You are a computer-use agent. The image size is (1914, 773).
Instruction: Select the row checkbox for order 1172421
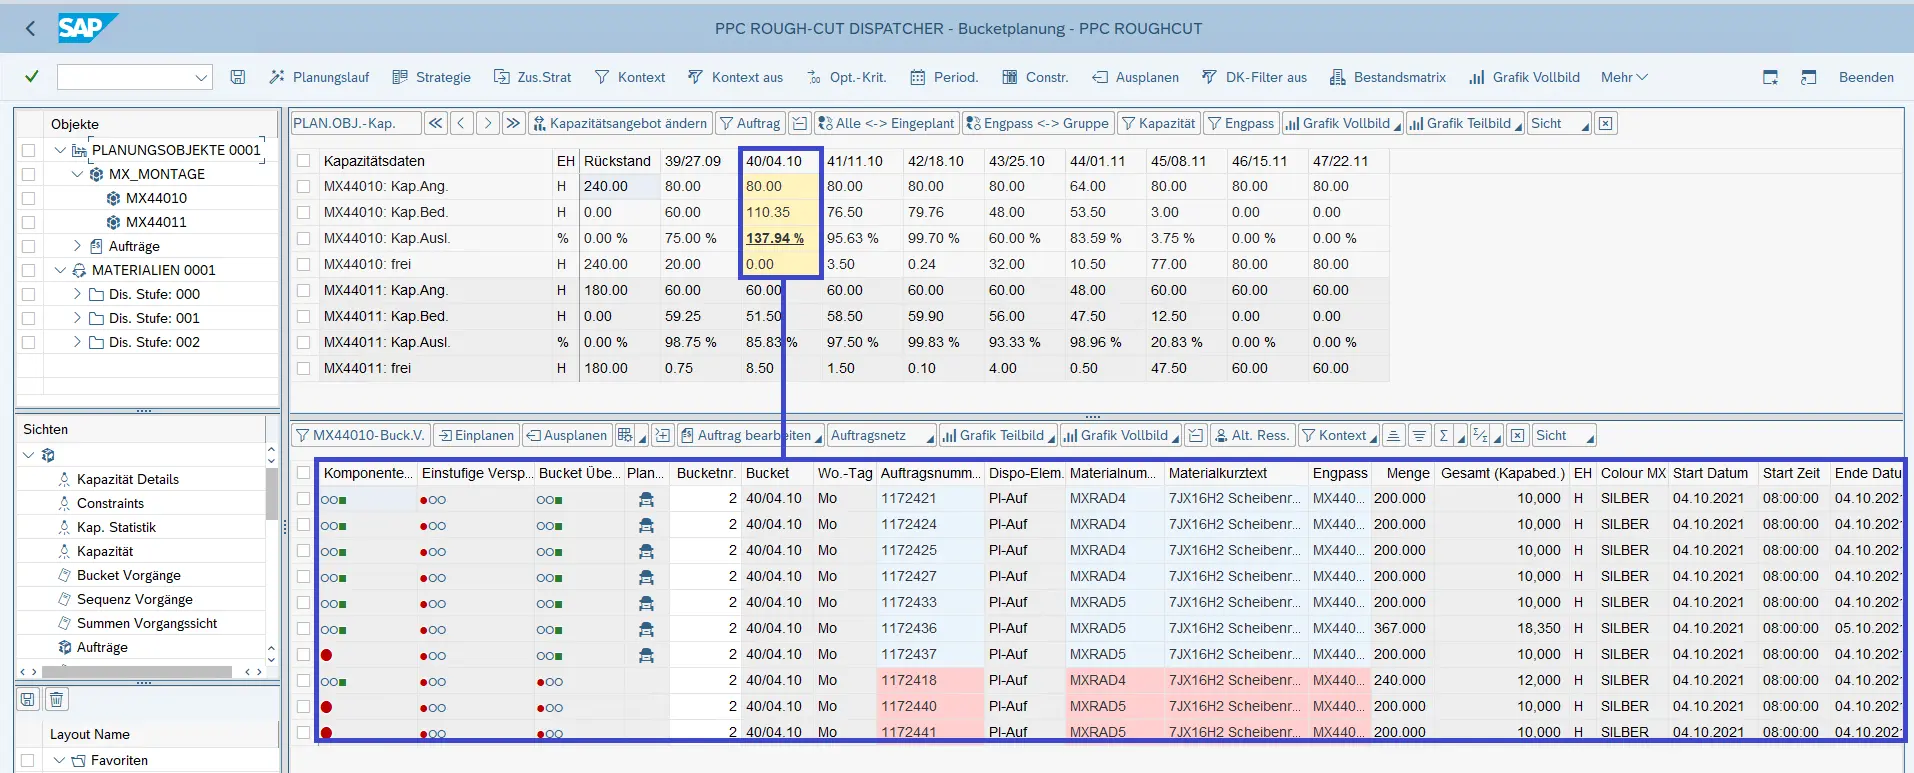click(x=303, y=499)
